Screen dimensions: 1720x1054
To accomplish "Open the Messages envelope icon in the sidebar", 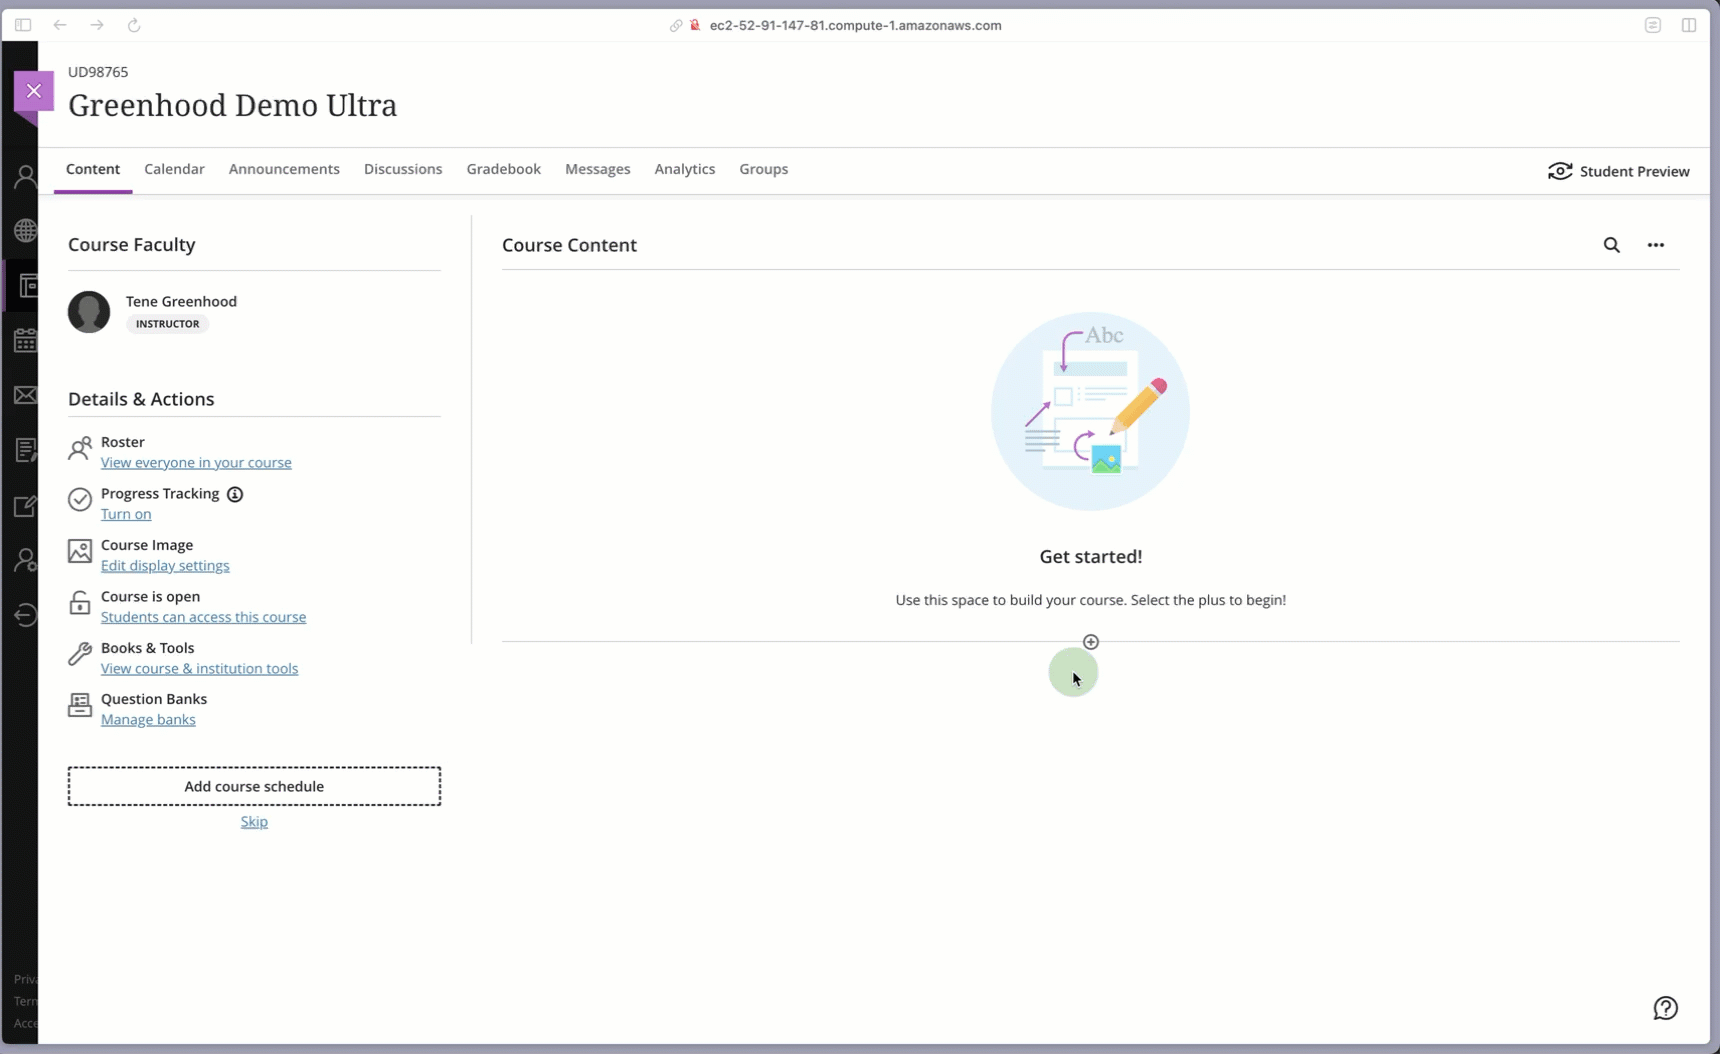I will [x=25, y=395].
